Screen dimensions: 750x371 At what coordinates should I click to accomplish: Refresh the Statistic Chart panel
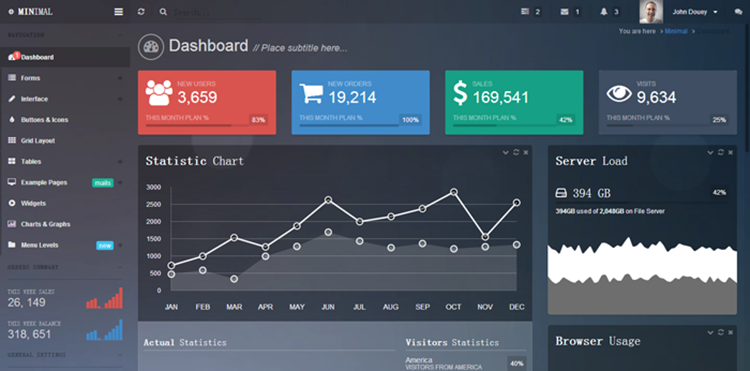click(516, 153)
